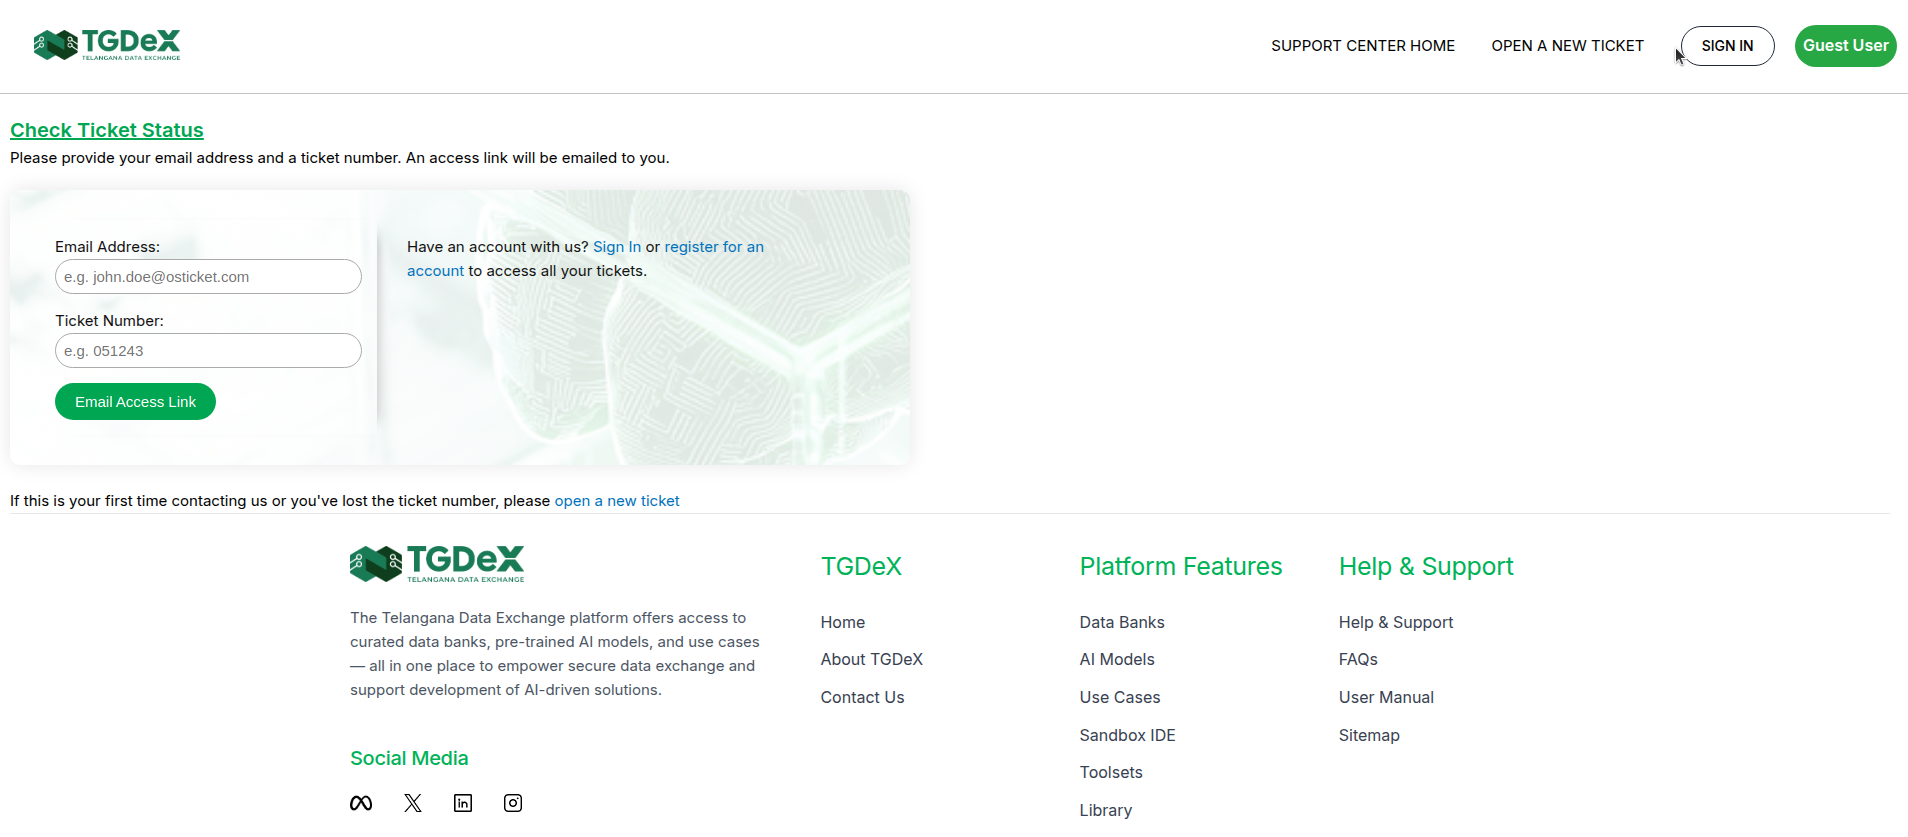Visit the FAQs footer link
This screenshot has width=1908, height=837.
coord(1358,659)
